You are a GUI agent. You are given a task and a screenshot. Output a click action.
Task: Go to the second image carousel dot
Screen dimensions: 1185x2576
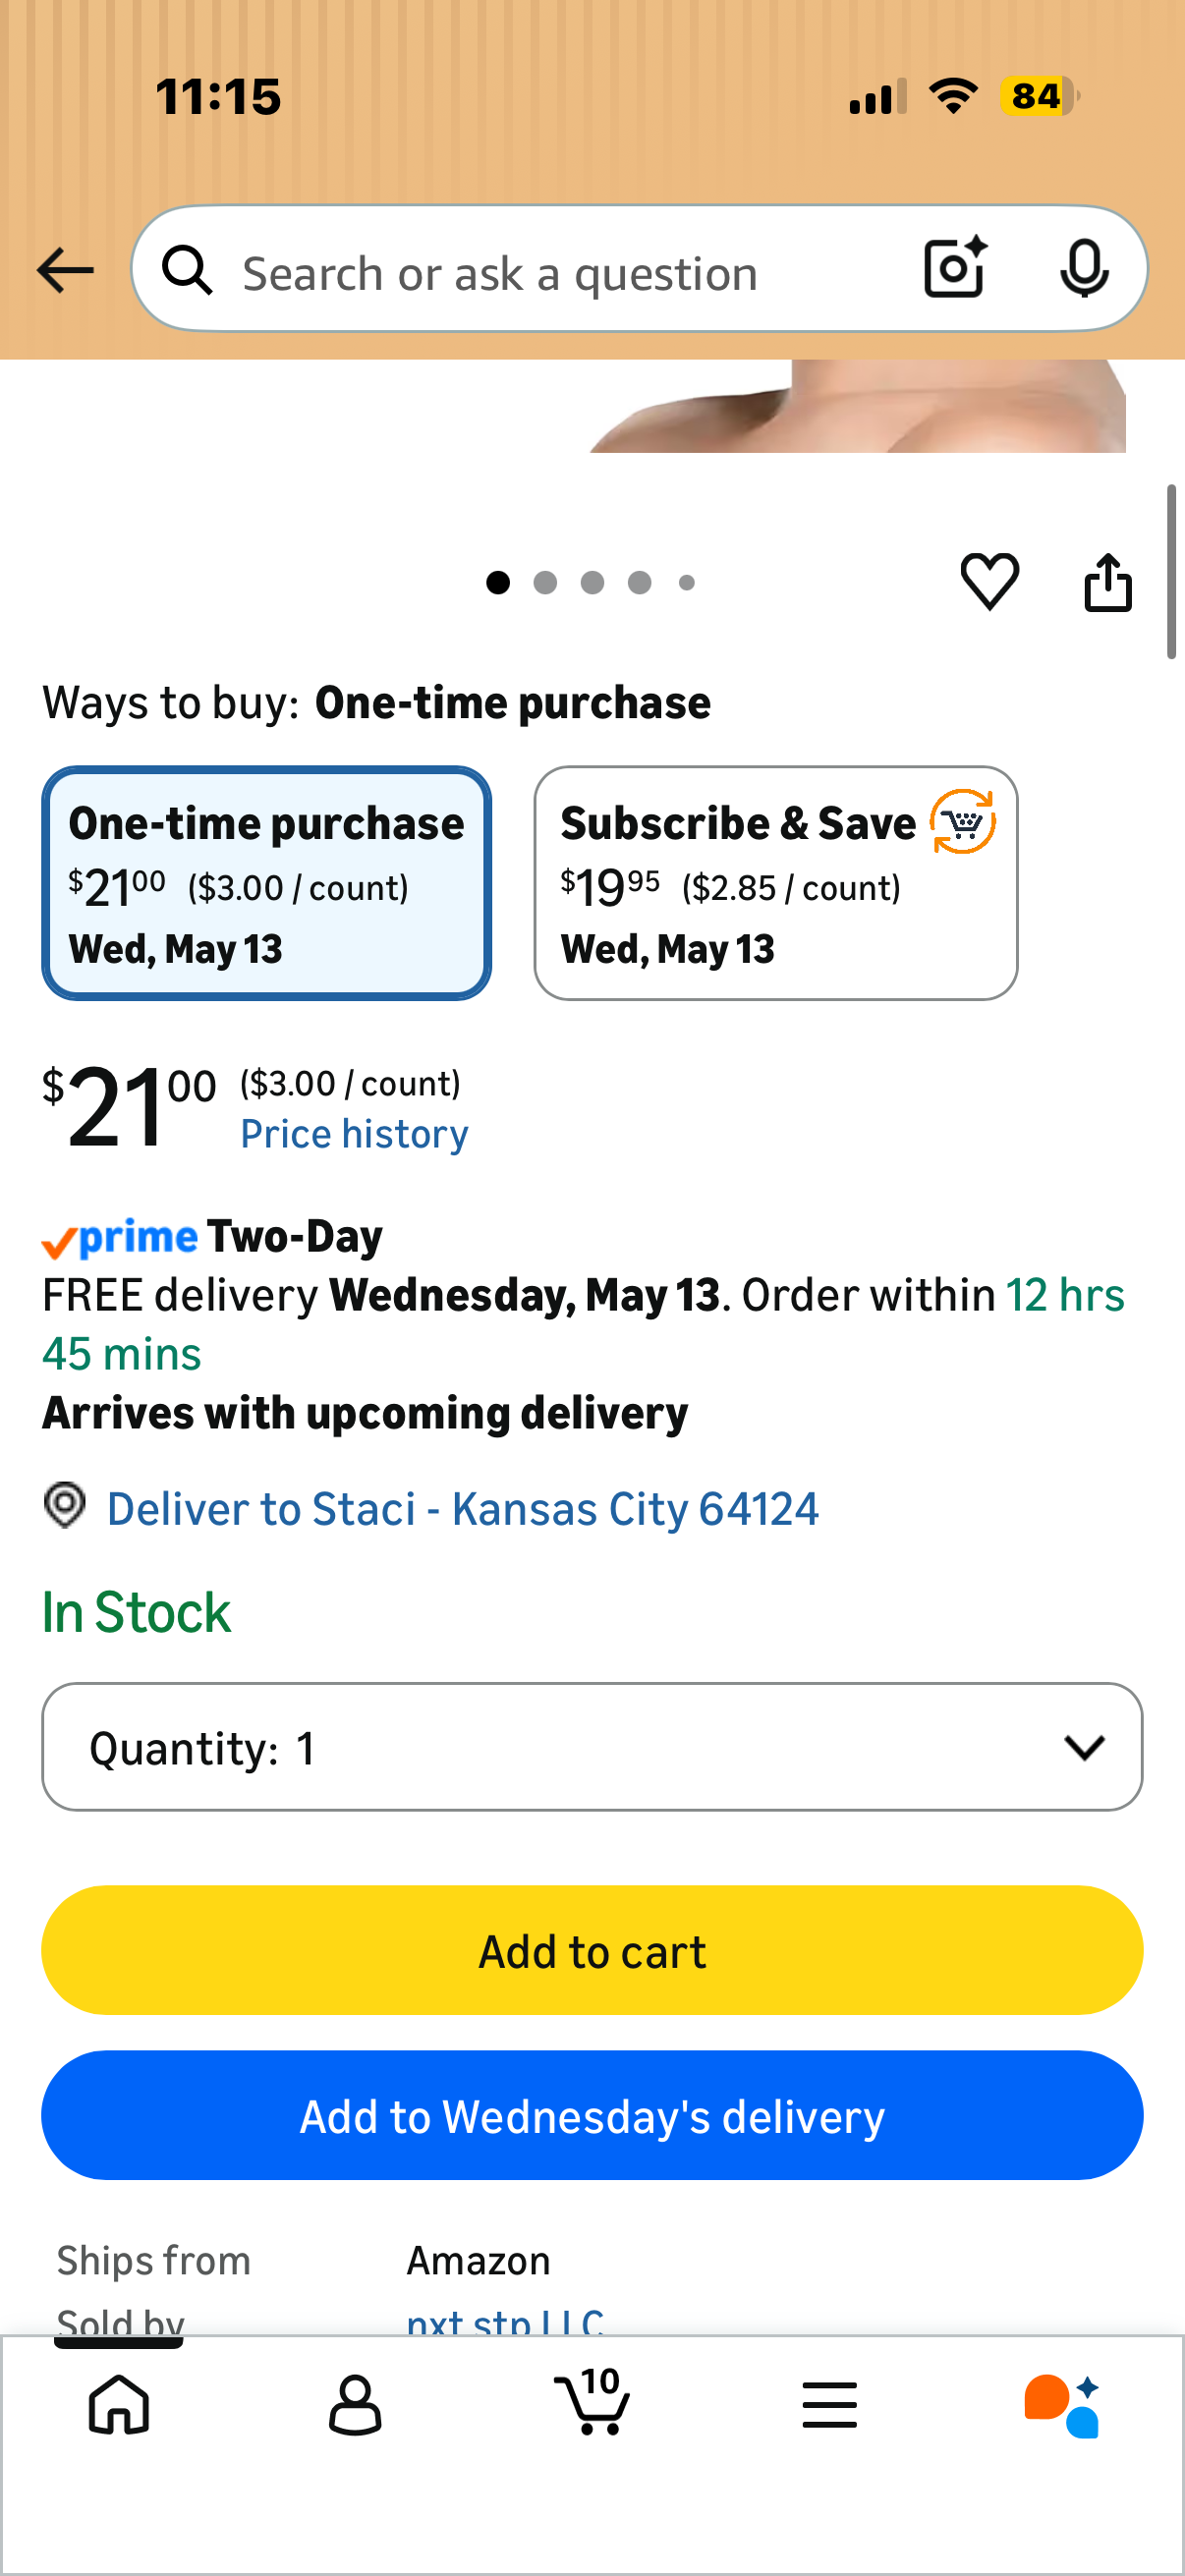(x=545, y=582)
